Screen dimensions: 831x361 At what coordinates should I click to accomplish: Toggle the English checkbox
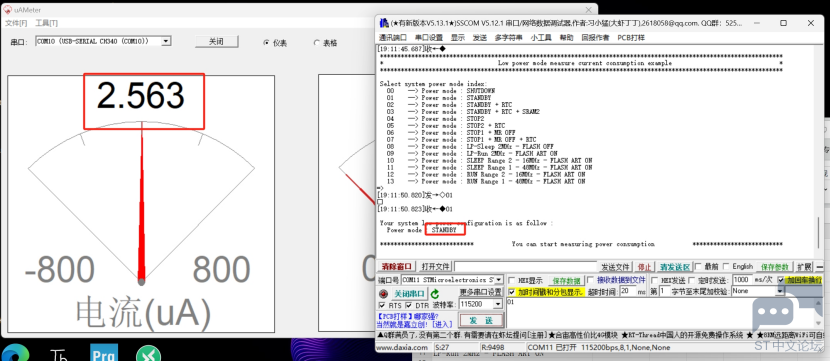tap(727, 267)
